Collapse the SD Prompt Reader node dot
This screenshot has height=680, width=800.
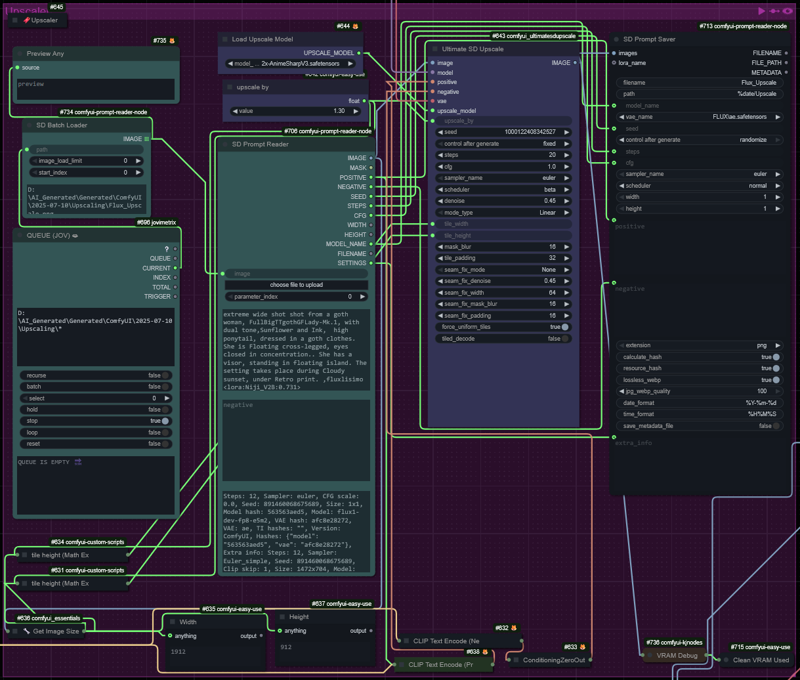coord(225,144)
